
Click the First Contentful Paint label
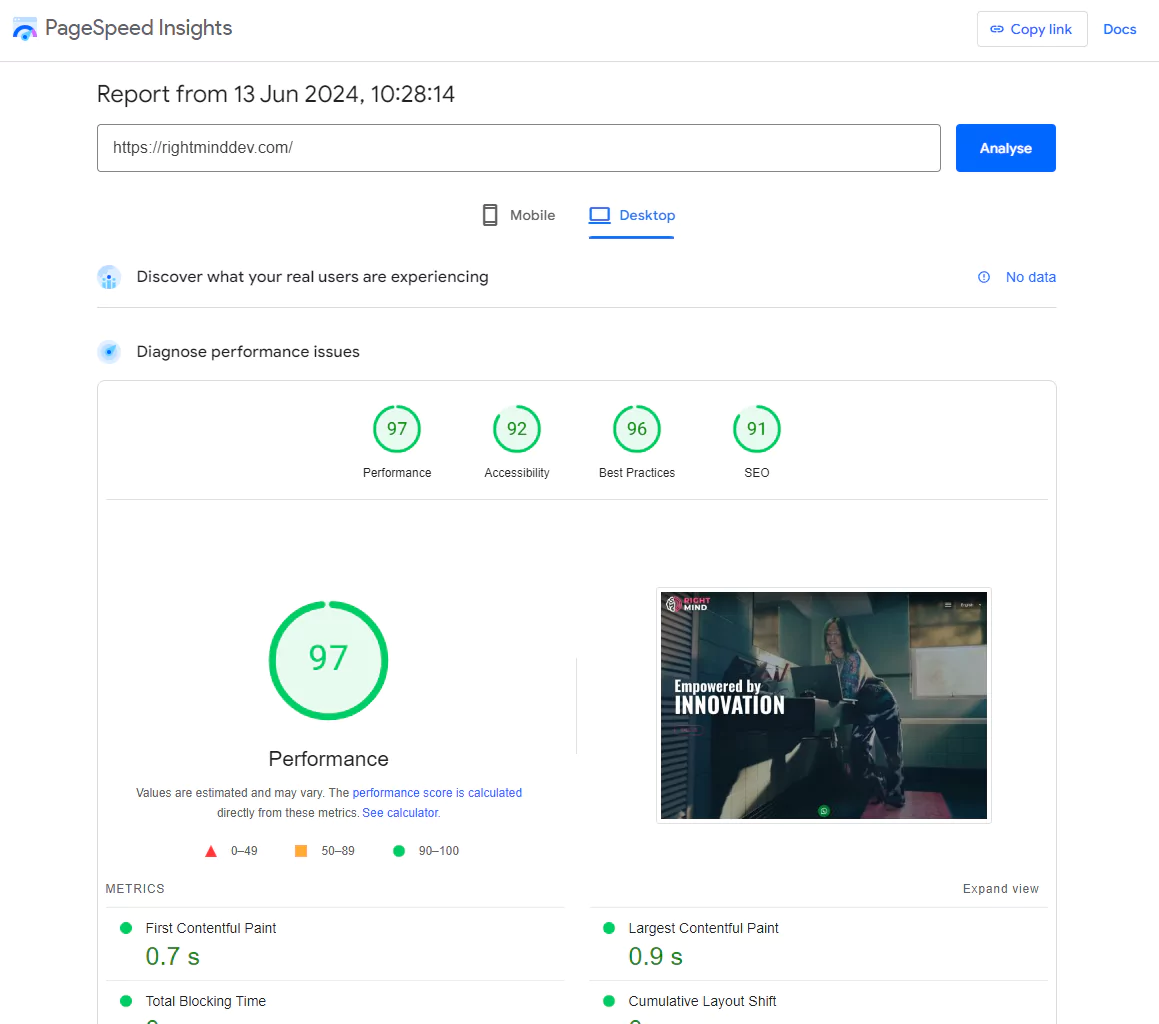click(x=211, y=928)
